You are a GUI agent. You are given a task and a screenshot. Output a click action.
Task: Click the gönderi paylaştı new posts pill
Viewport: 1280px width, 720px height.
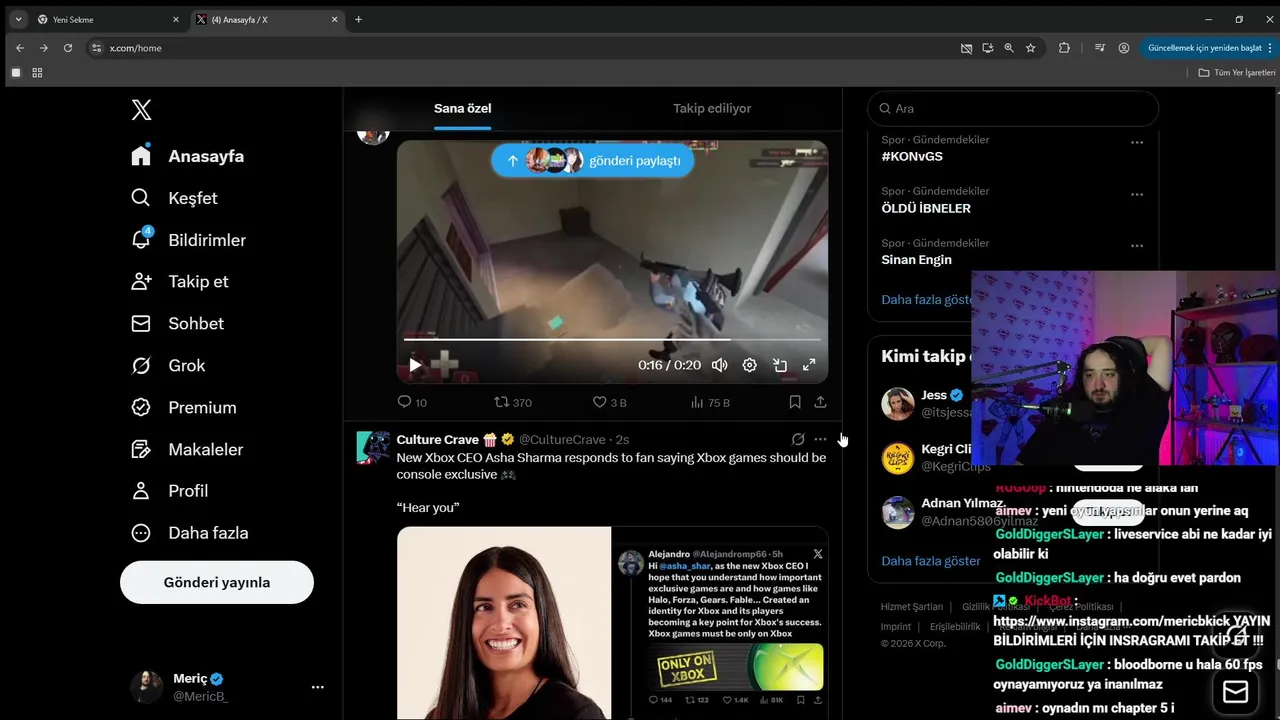pos(592,160)
